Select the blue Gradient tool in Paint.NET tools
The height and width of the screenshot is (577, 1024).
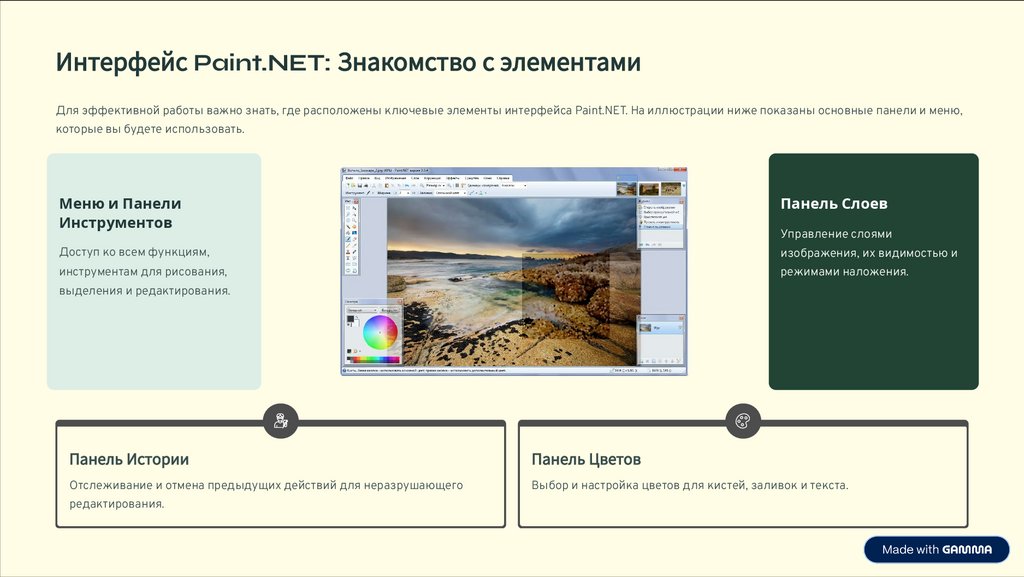tap(354, 232)
